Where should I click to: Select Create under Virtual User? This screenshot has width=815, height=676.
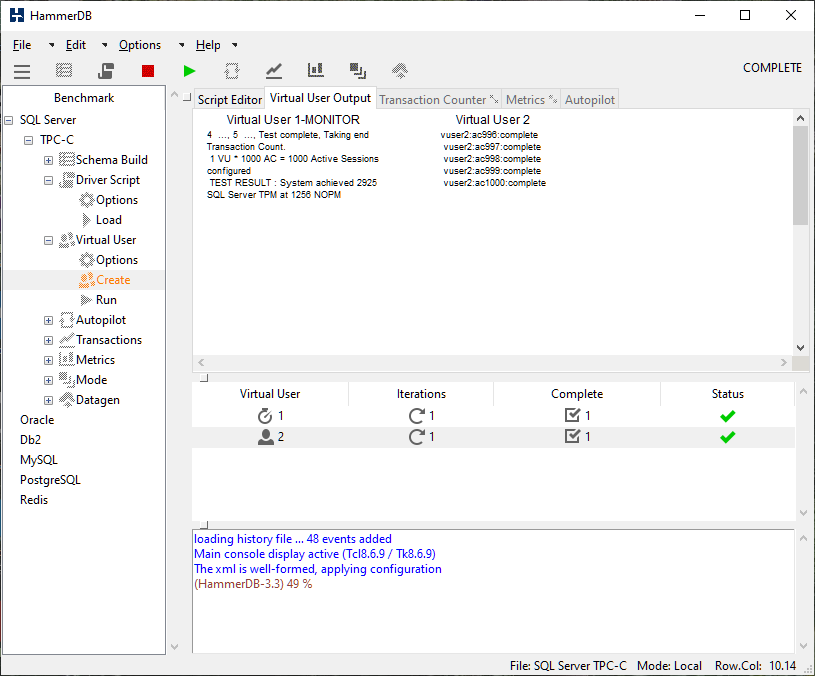(104, 280)
